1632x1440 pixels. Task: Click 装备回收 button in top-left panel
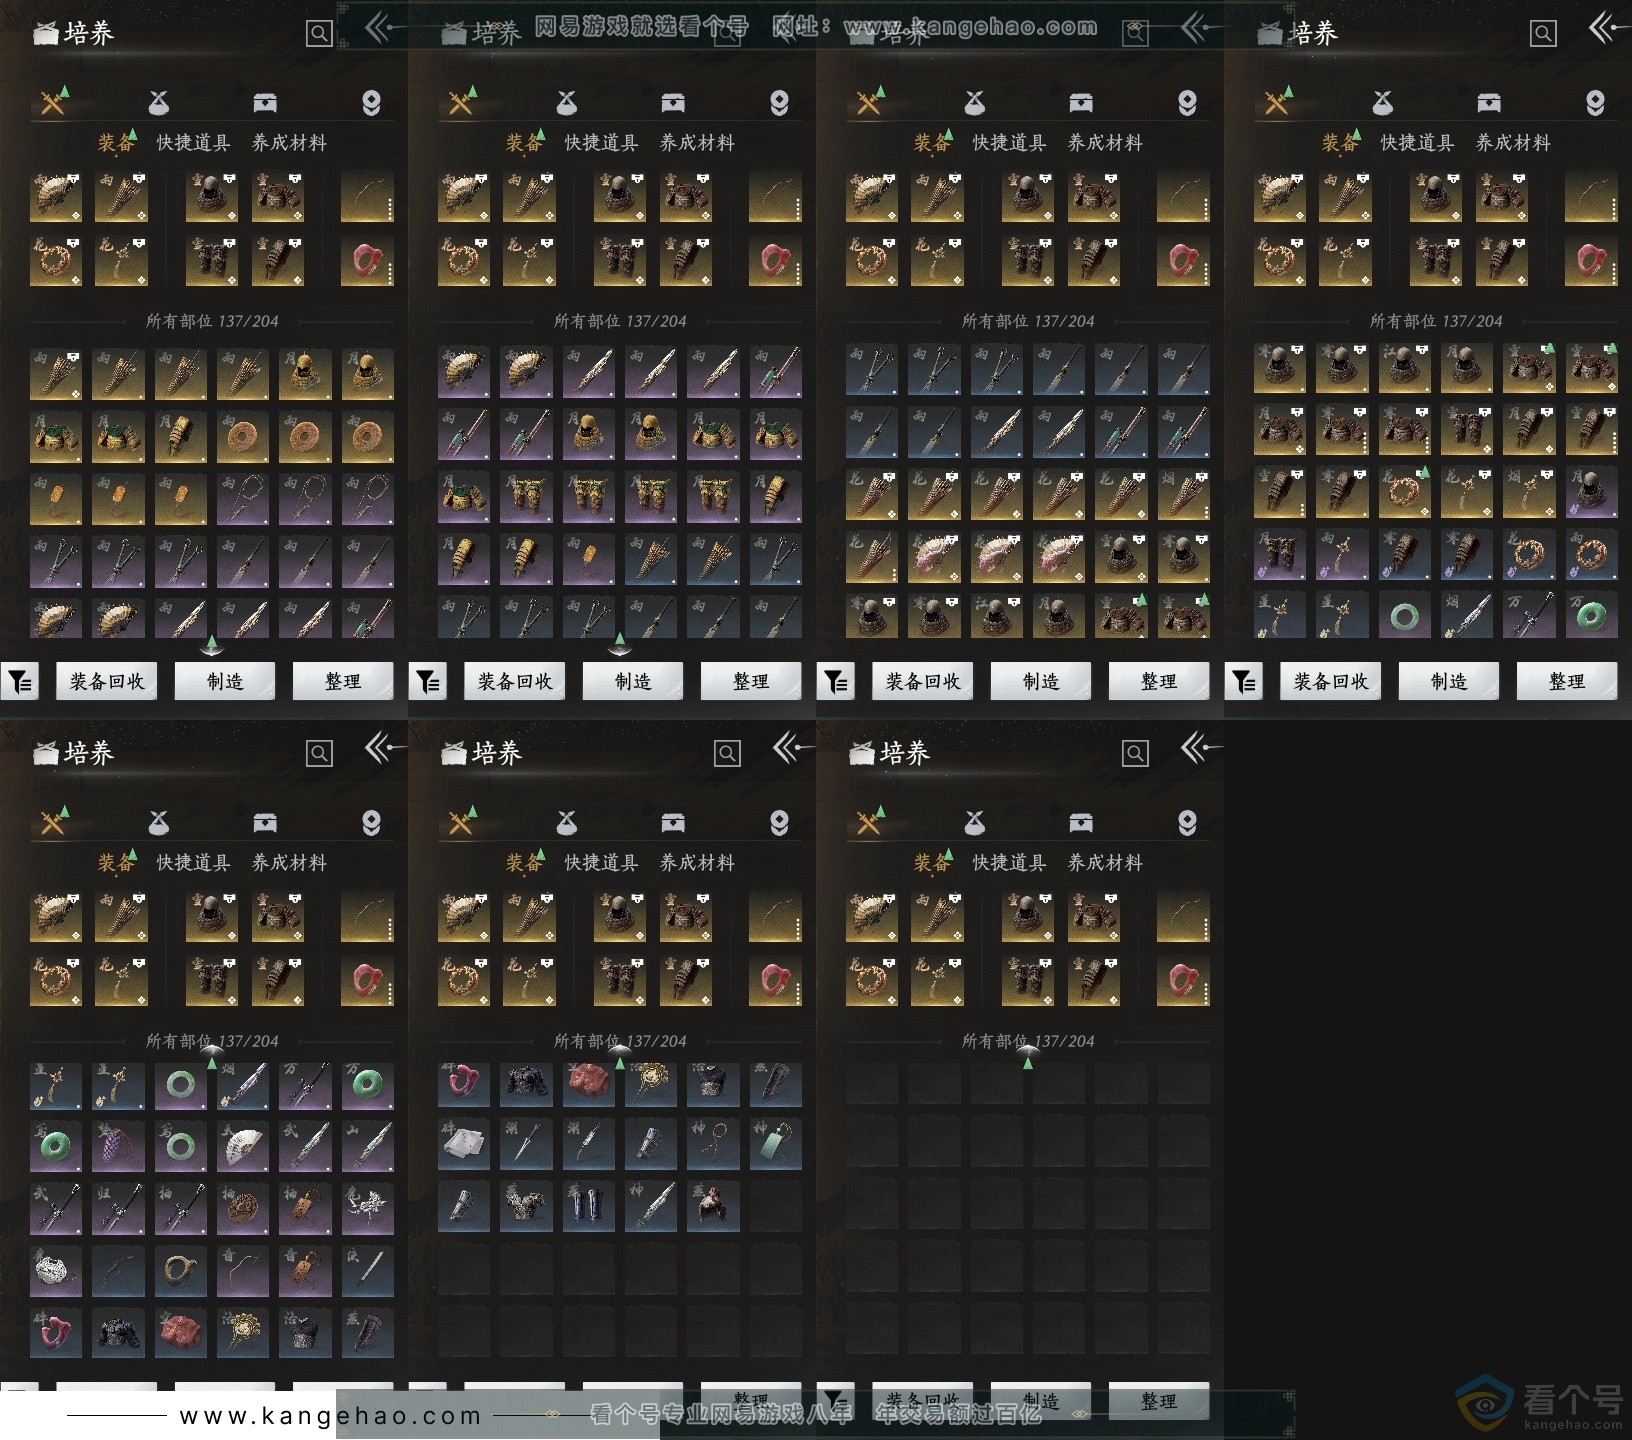point(107,681)
